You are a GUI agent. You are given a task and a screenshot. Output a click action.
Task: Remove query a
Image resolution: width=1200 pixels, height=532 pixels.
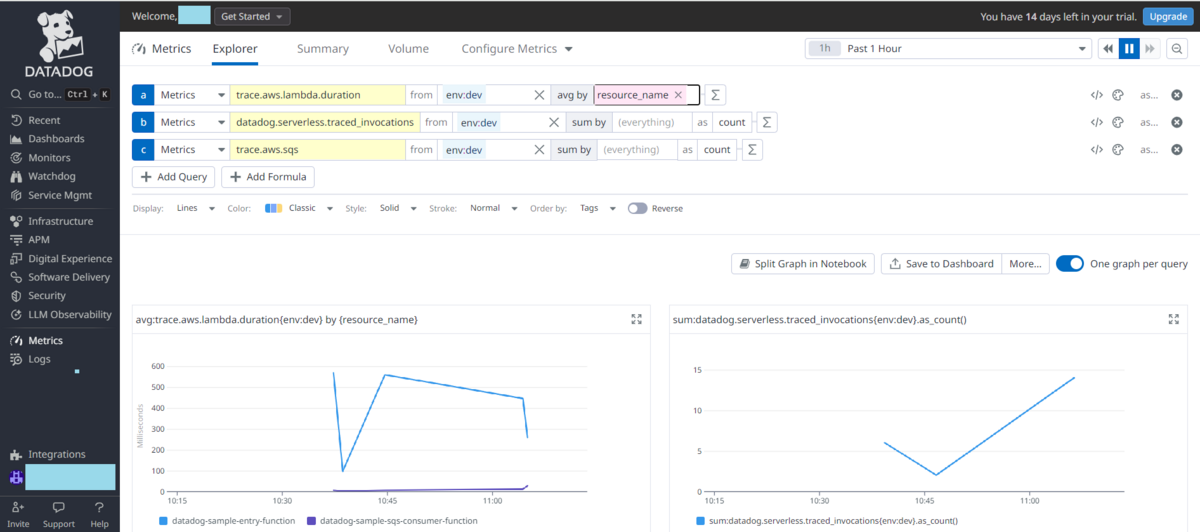(x=1177, y=95)
